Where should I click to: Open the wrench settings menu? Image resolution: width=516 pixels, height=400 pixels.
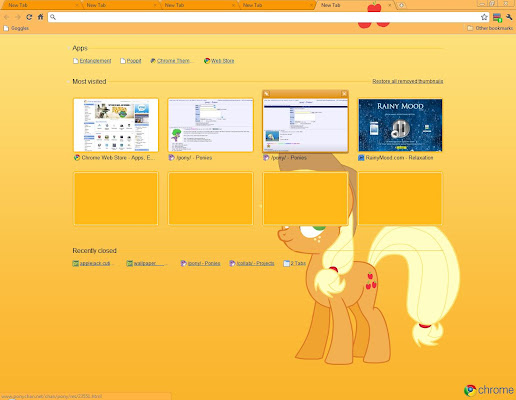[x=509, y=17]
